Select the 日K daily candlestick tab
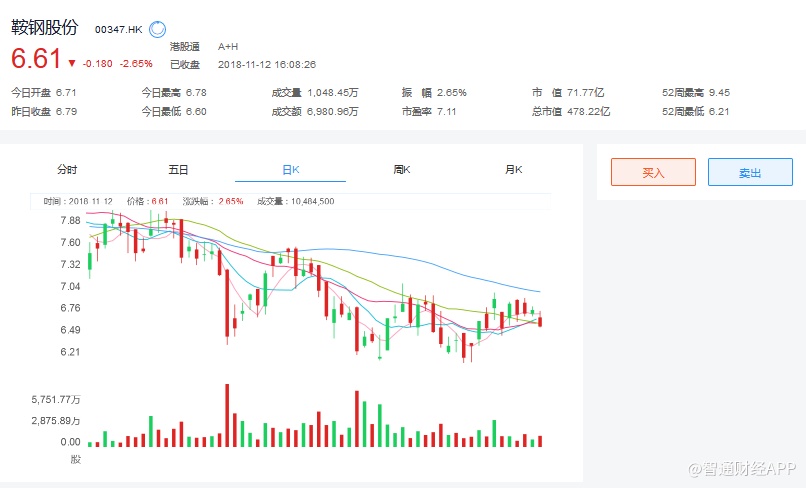 (x=290, y=170)
